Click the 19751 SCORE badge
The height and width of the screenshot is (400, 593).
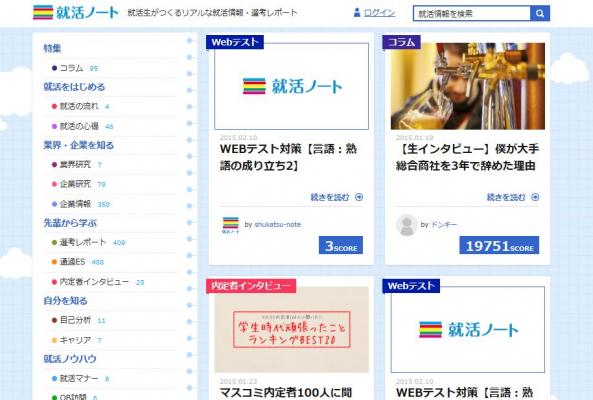[499, 245]
